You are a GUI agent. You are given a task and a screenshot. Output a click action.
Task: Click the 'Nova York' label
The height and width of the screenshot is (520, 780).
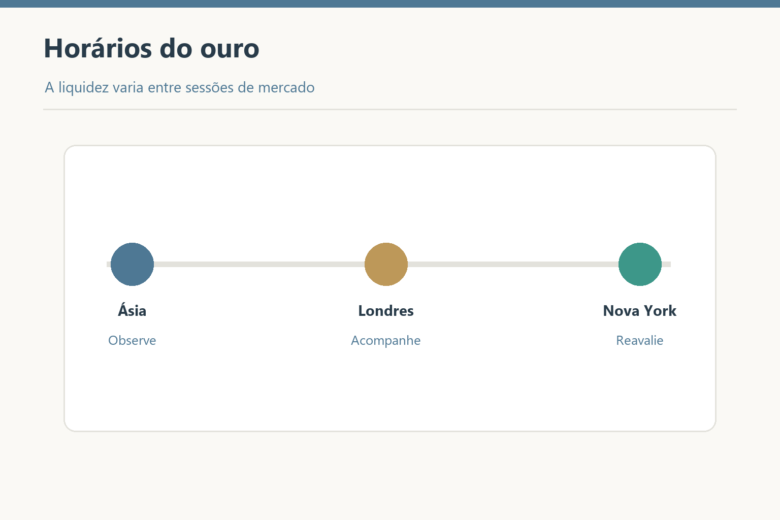pos(640,311)
